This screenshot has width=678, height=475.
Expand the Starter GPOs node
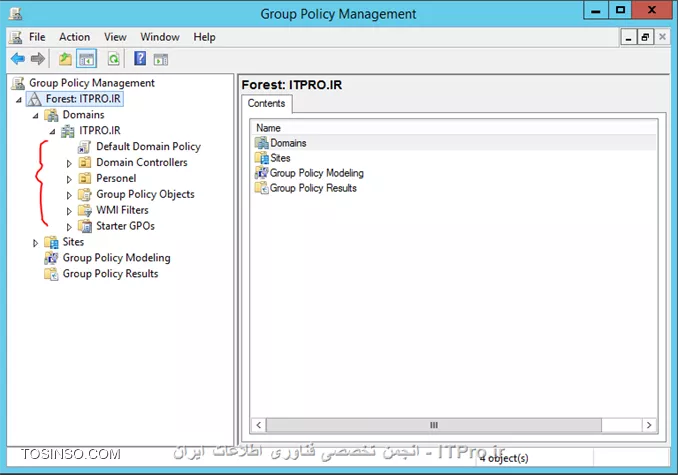point(69,227)
